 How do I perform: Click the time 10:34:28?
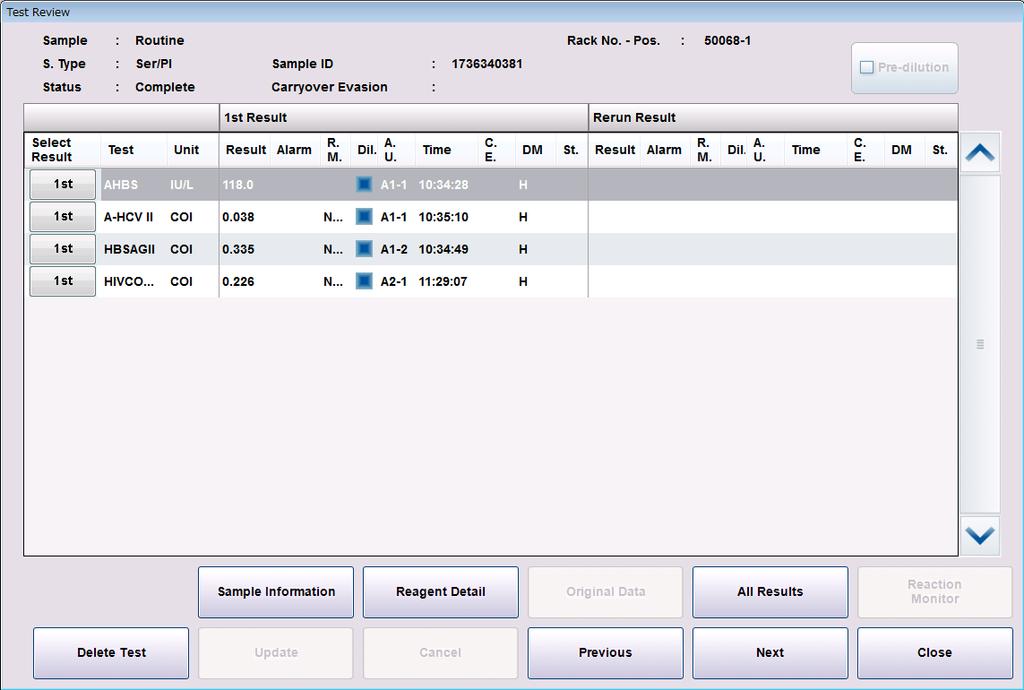click(443, 185)
